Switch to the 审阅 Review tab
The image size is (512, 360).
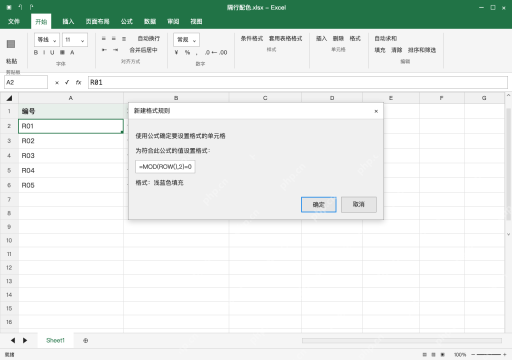click(x=173, y=21)
